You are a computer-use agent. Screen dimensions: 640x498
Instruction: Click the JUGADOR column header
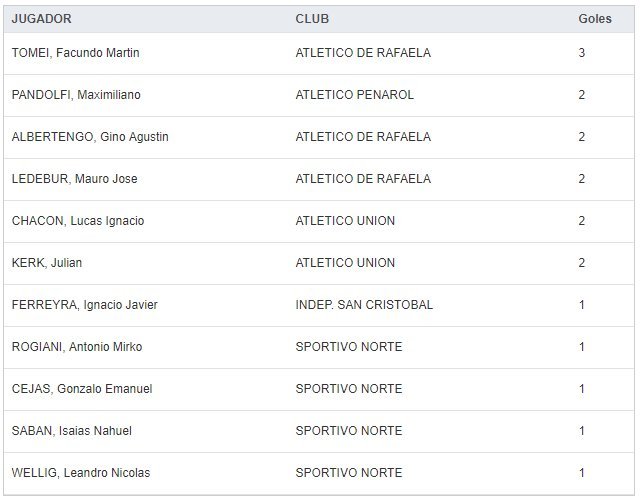[41, 19]
